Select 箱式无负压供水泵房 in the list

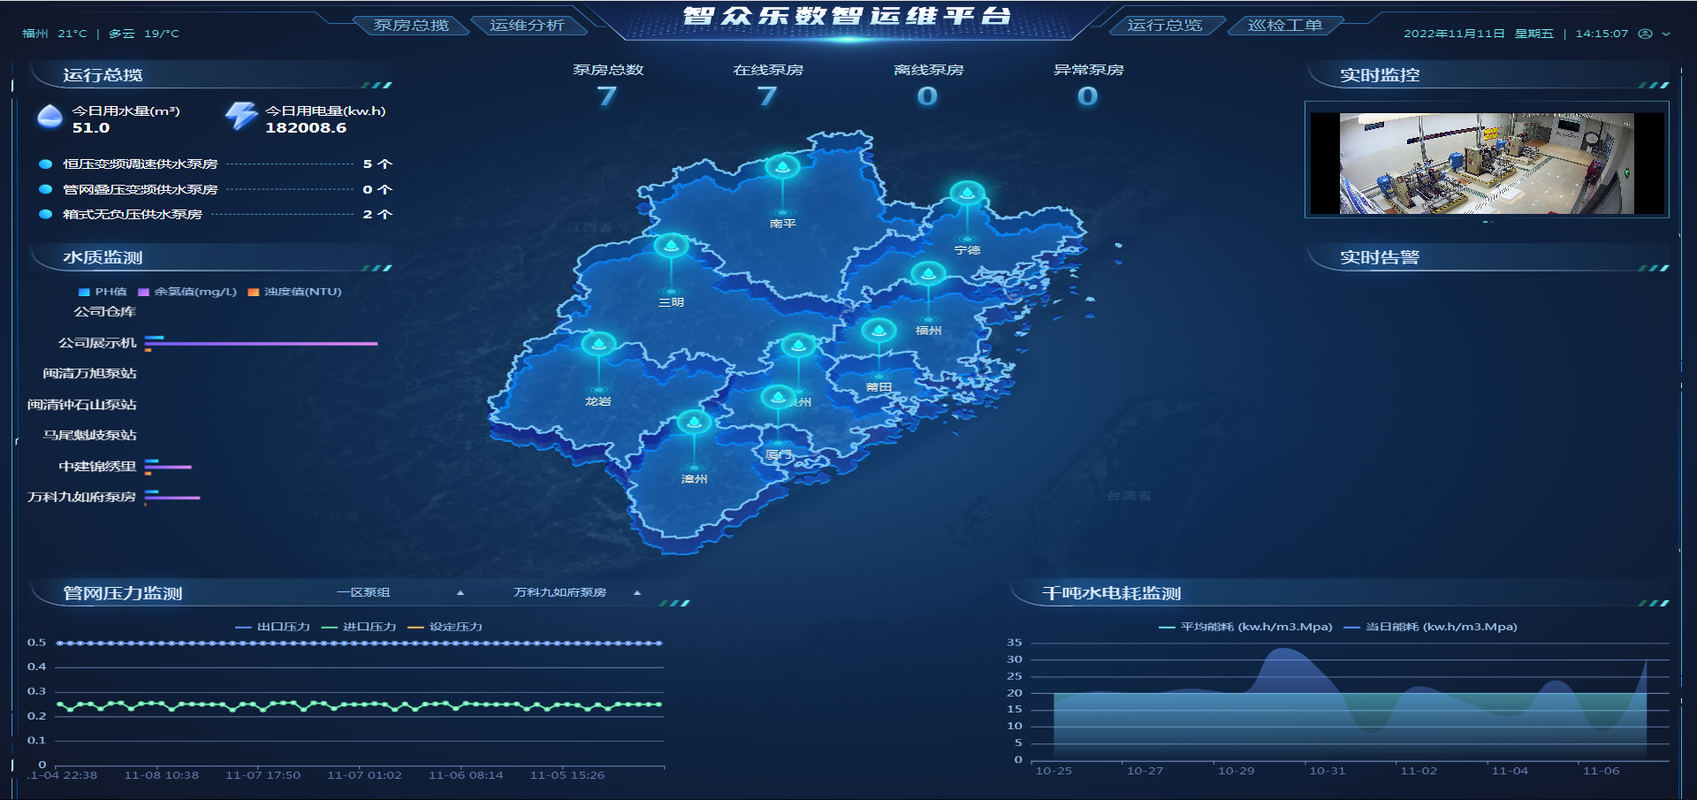pyautogui.click(x=132, y=215)
